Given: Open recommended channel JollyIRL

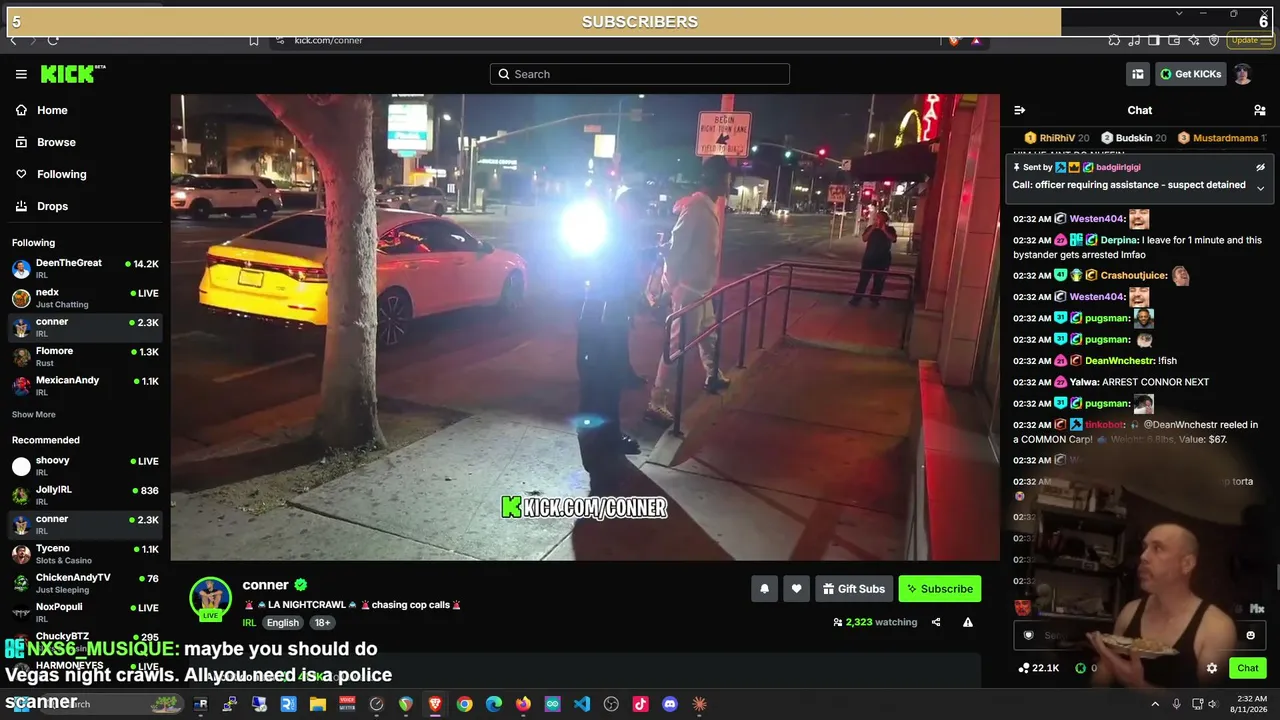Looking at the screenshot, I should [x=85, y=495].
